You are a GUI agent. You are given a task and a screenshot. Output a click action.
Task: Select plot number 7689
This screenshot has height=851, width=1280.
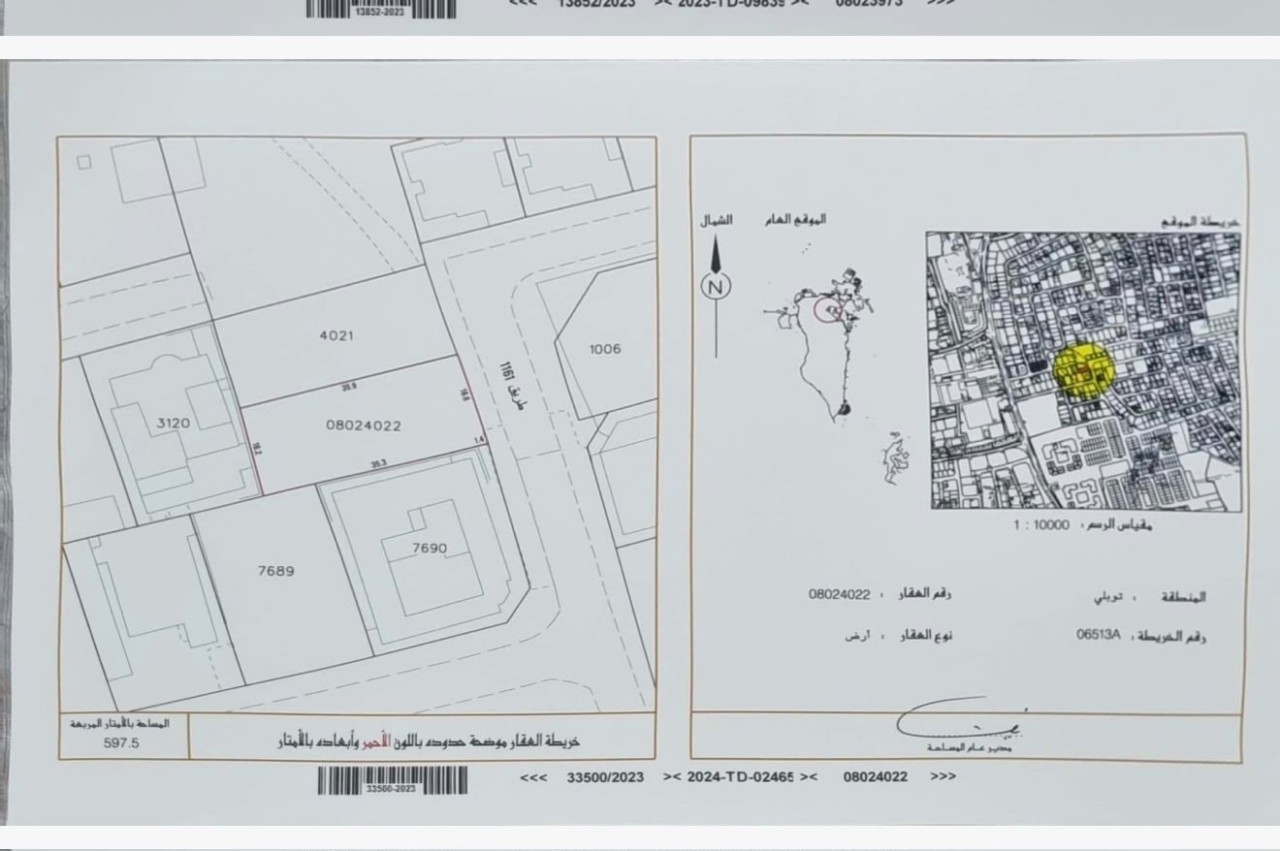[275, 571]
